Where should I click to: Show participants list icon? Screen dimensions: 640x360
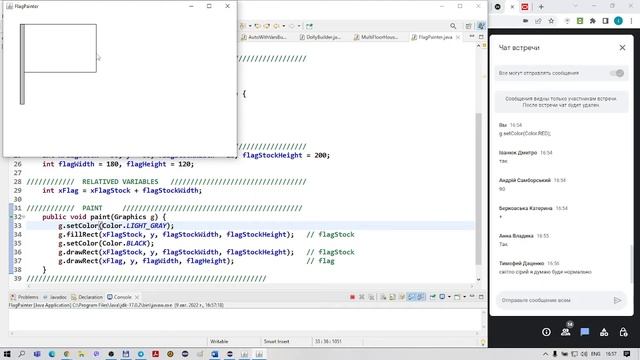(565, 332)
